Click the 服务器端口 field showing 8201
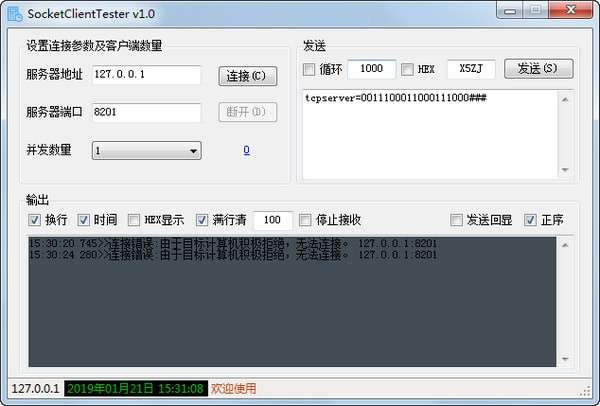The height and width of the screenshot is (406, 600). [x=146, y=113]
